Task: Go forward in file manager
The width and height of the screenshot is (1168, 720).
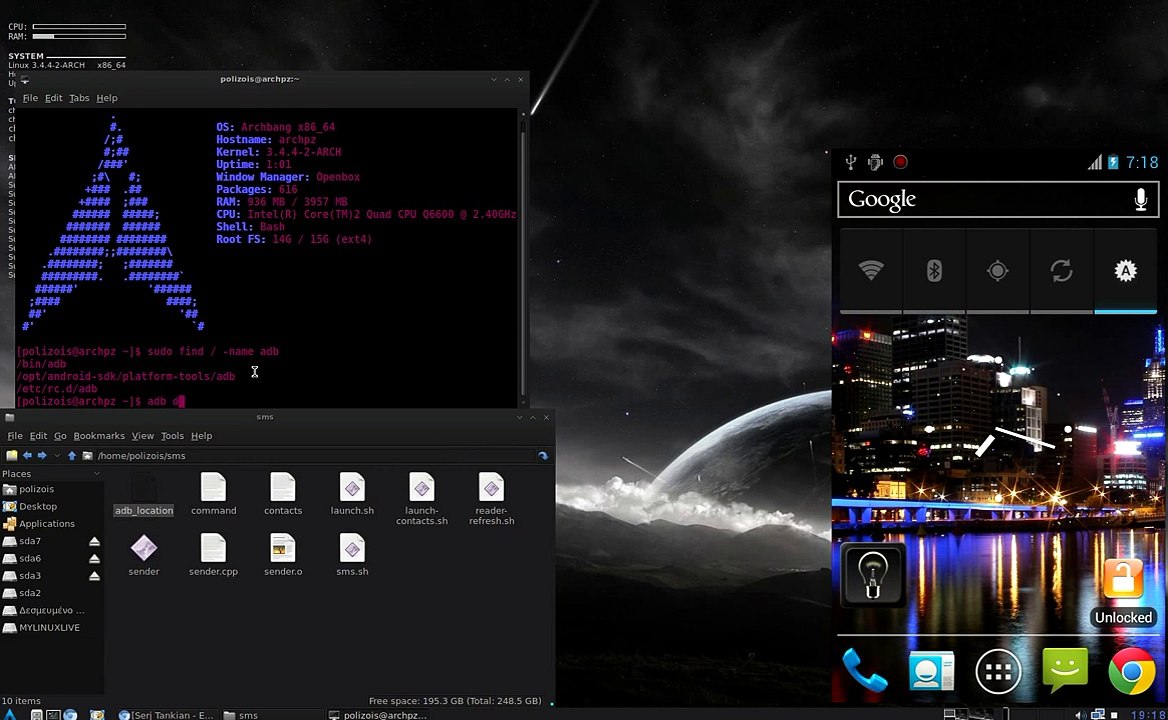Action: pos(42,456)
